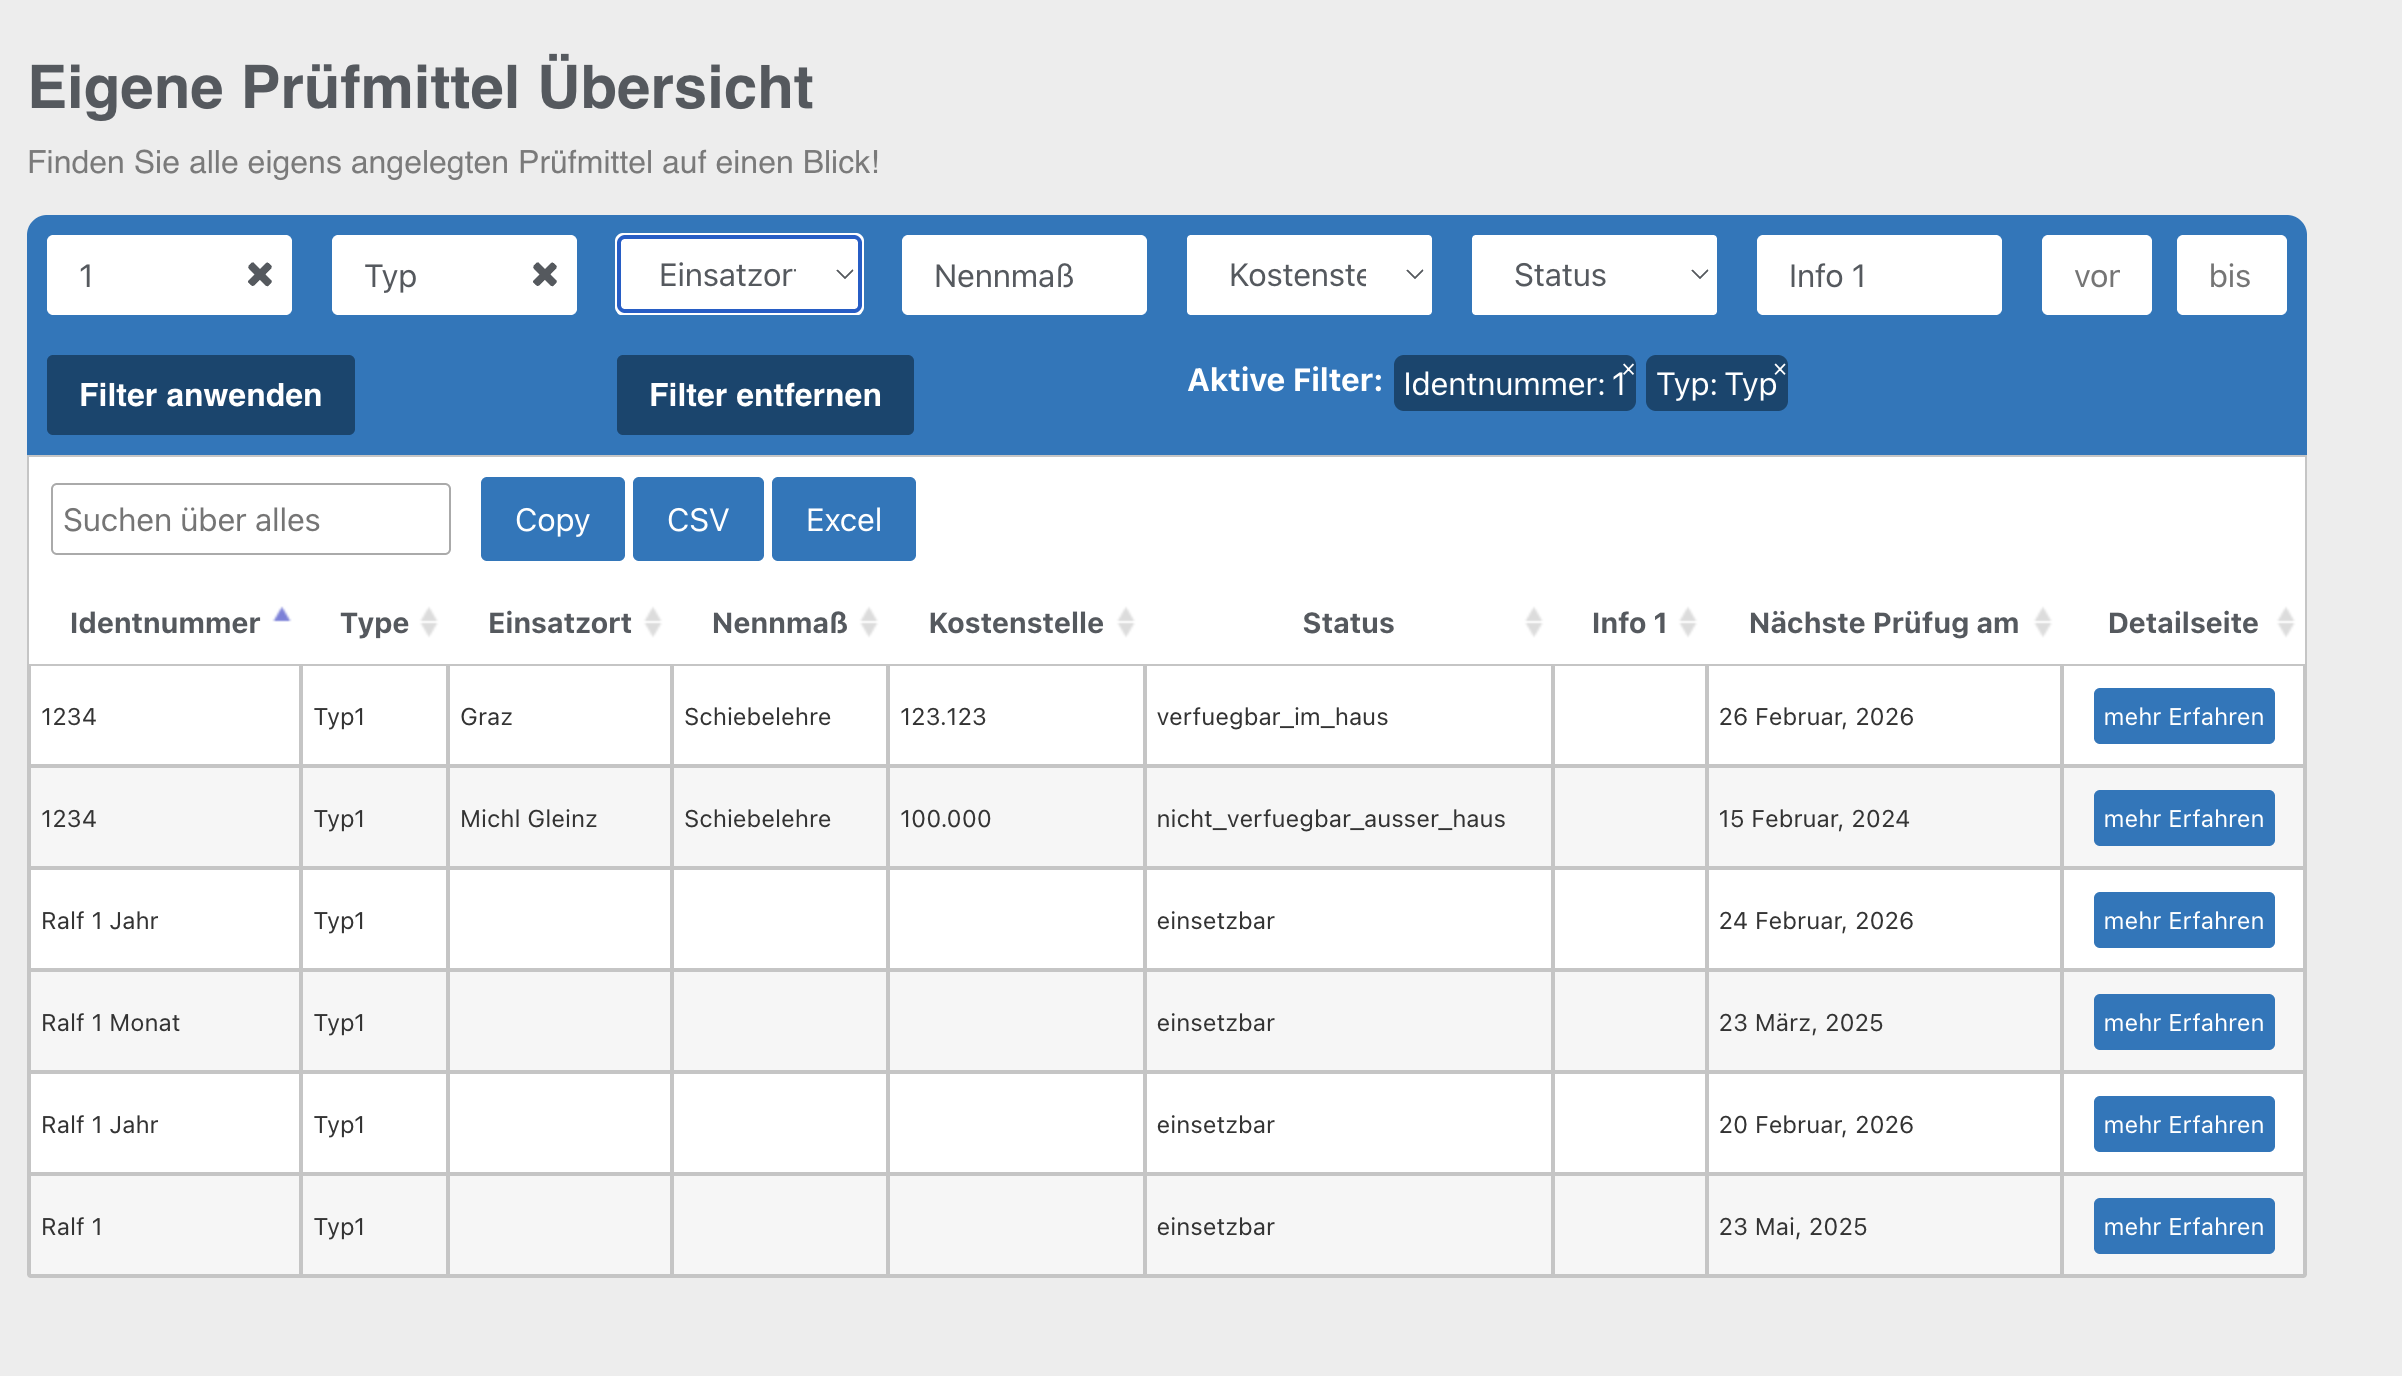Sort table by Einsatzort column
This screenshot has width=2402, height=1376.
[560, 623]
